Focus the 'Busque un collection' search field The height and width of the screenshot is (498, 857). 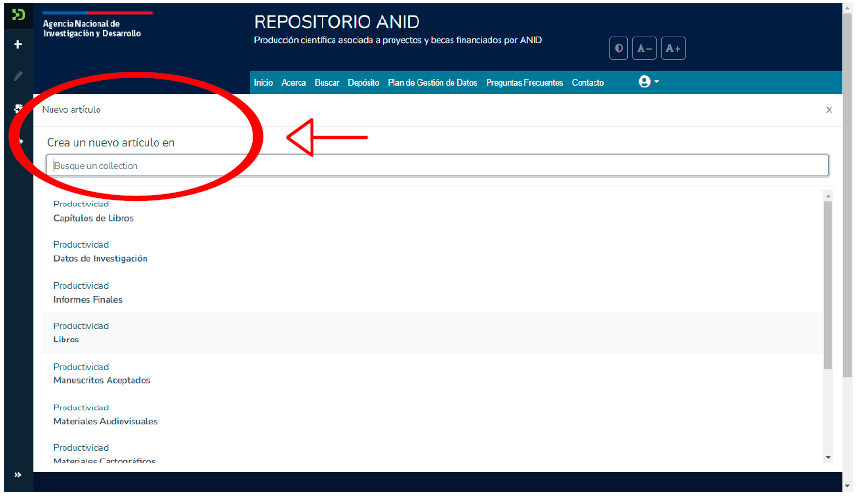point(437,166)
